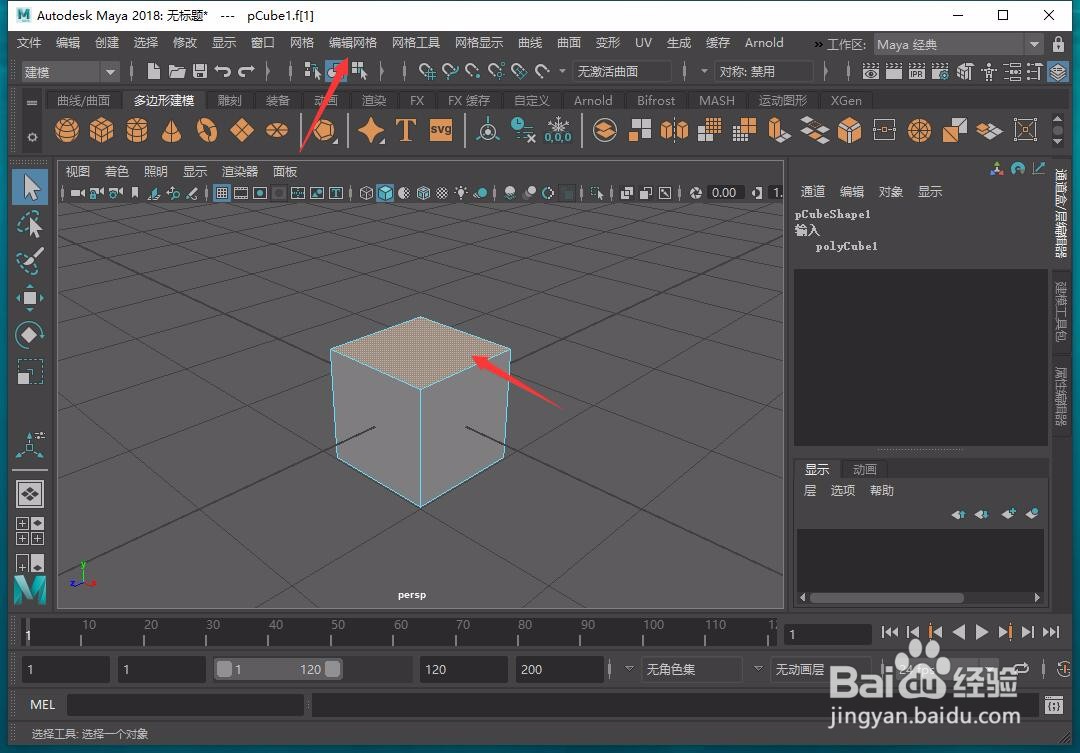Click the SVG import shelf icon
This screenshot has height=753, width=1080.
(441, 130)
